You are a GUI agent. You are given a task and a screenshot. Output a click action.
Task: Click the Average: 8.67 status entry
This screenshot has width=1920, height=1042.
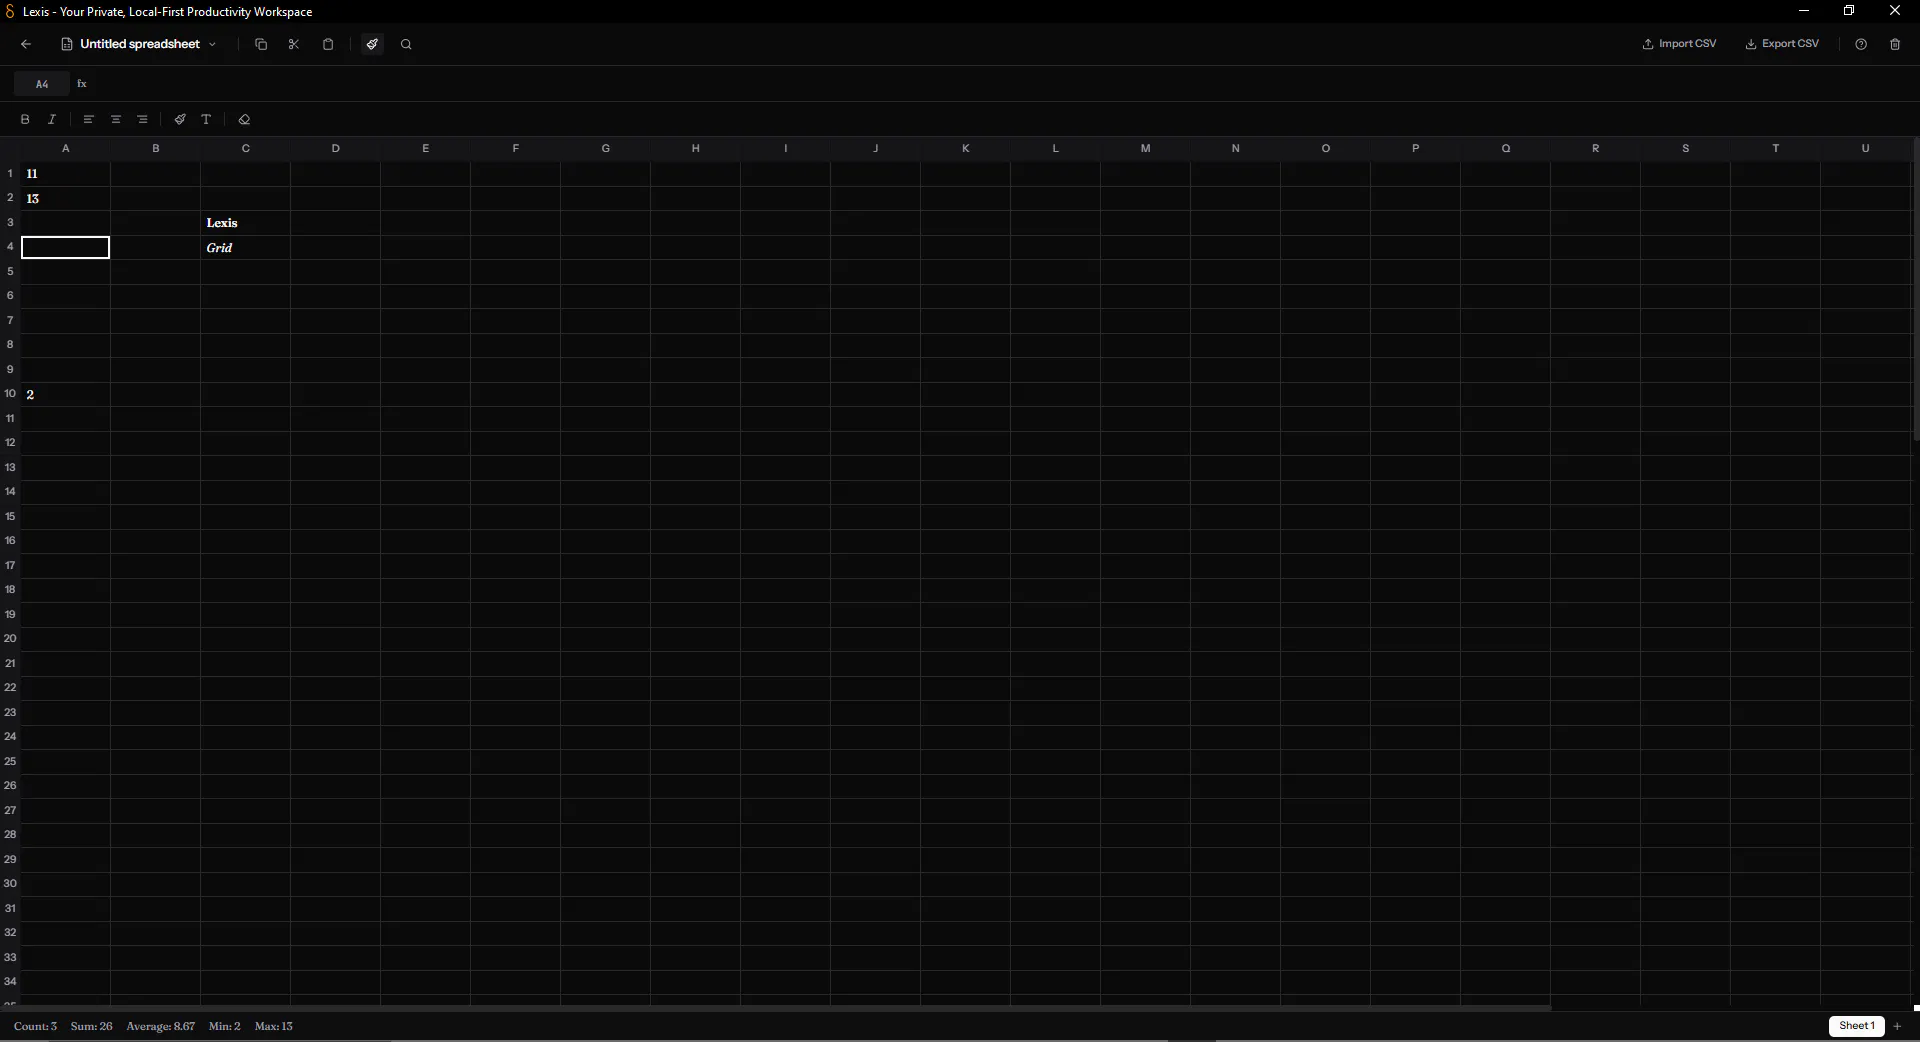coord(160,1026)
